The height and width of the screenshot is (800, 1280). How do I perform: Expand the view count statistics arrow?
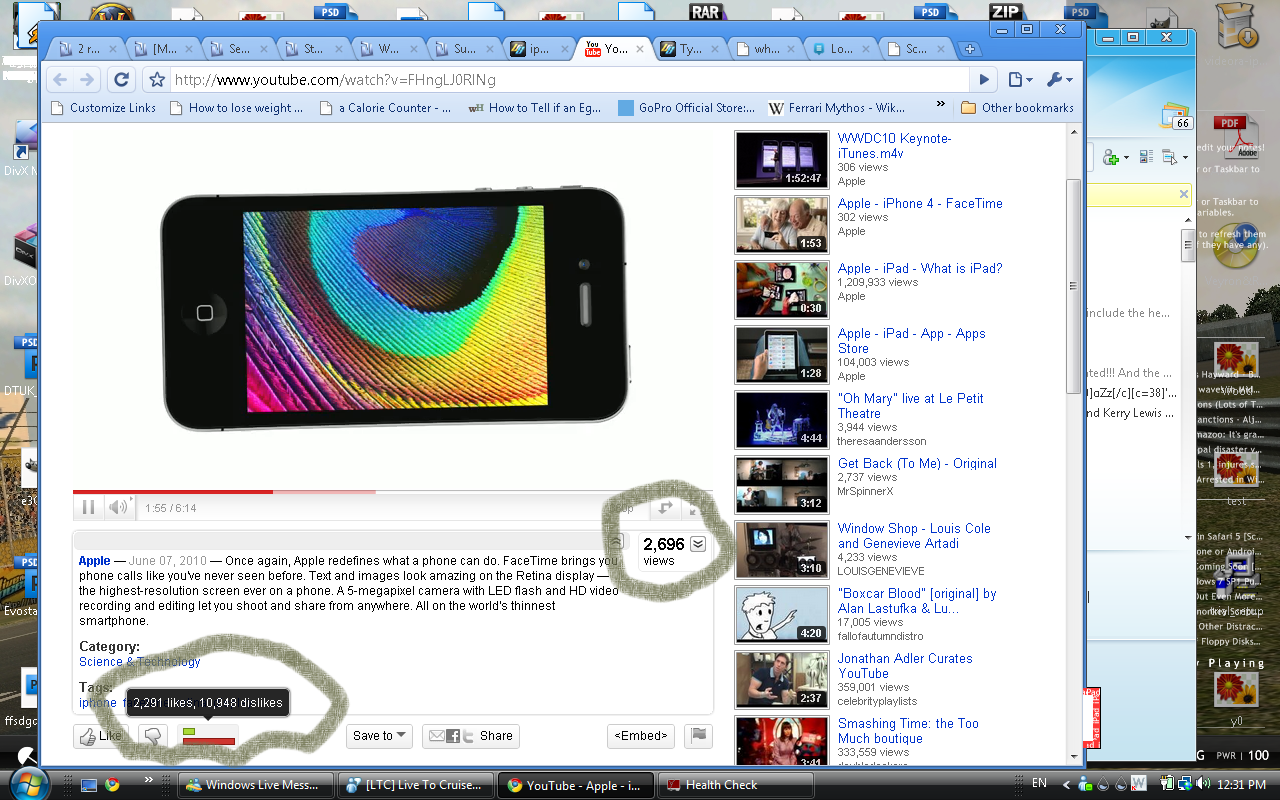tap(698, 544)
